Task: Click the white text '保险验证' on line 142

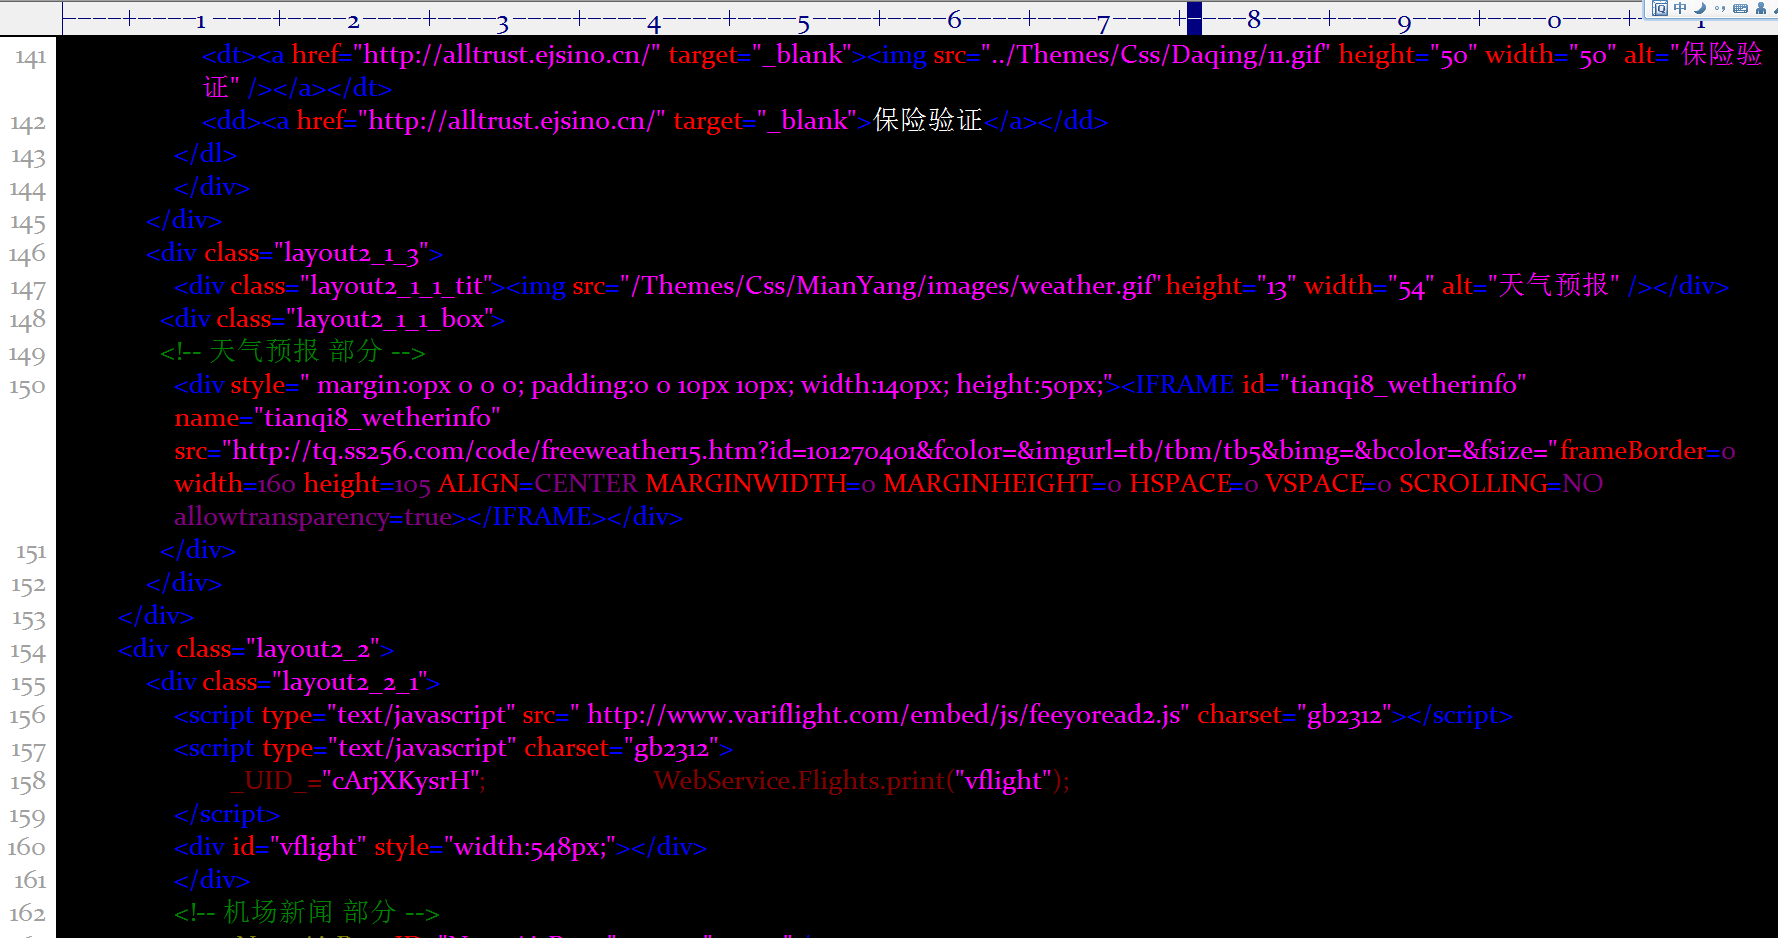Action: click(x=927, y=121)
